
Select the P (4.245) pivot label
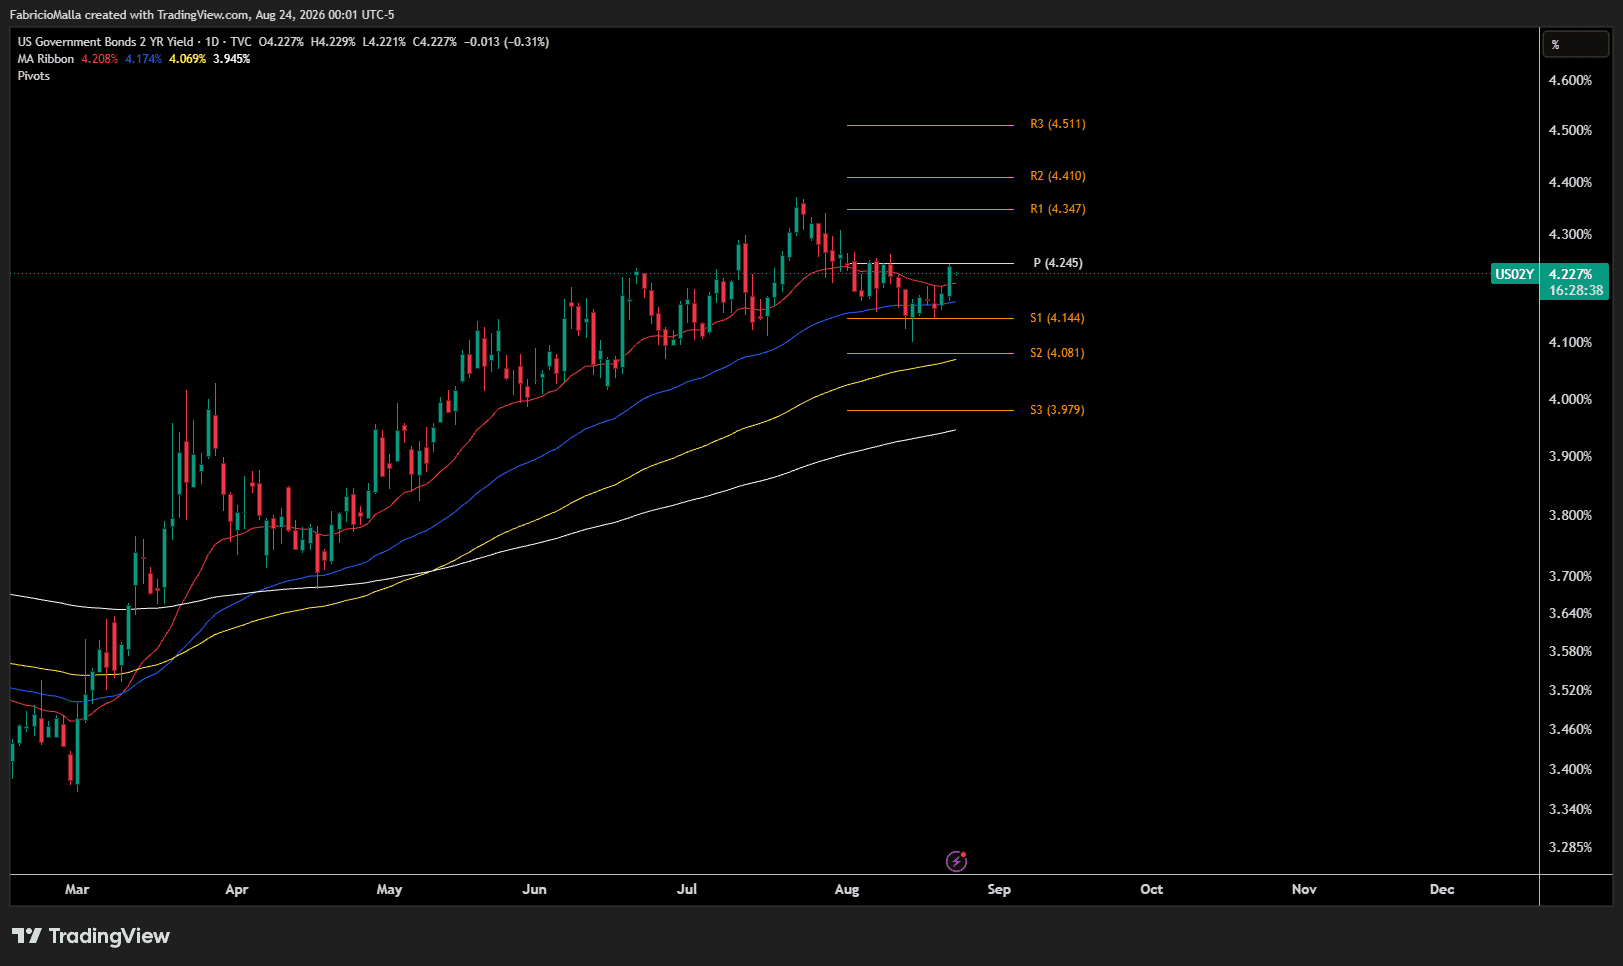[x=1058, y=263]
